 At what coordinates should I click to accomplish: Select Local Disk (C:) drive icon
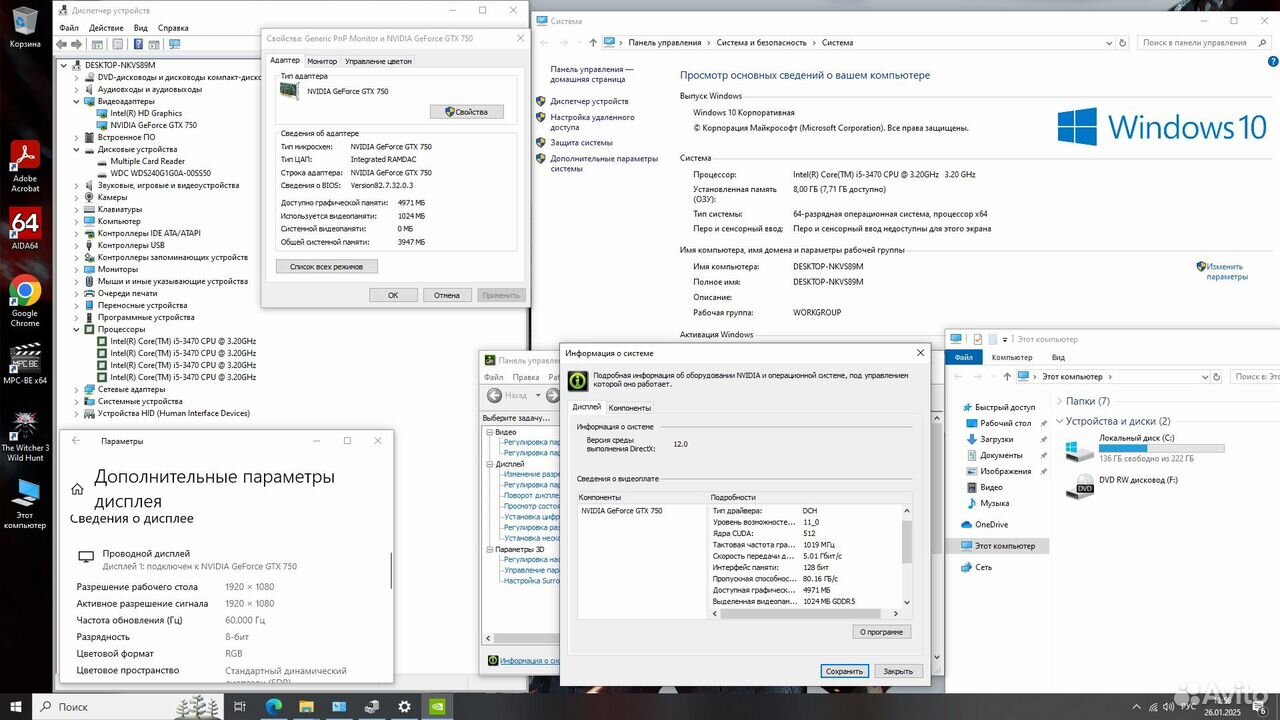coord(1080,450)
